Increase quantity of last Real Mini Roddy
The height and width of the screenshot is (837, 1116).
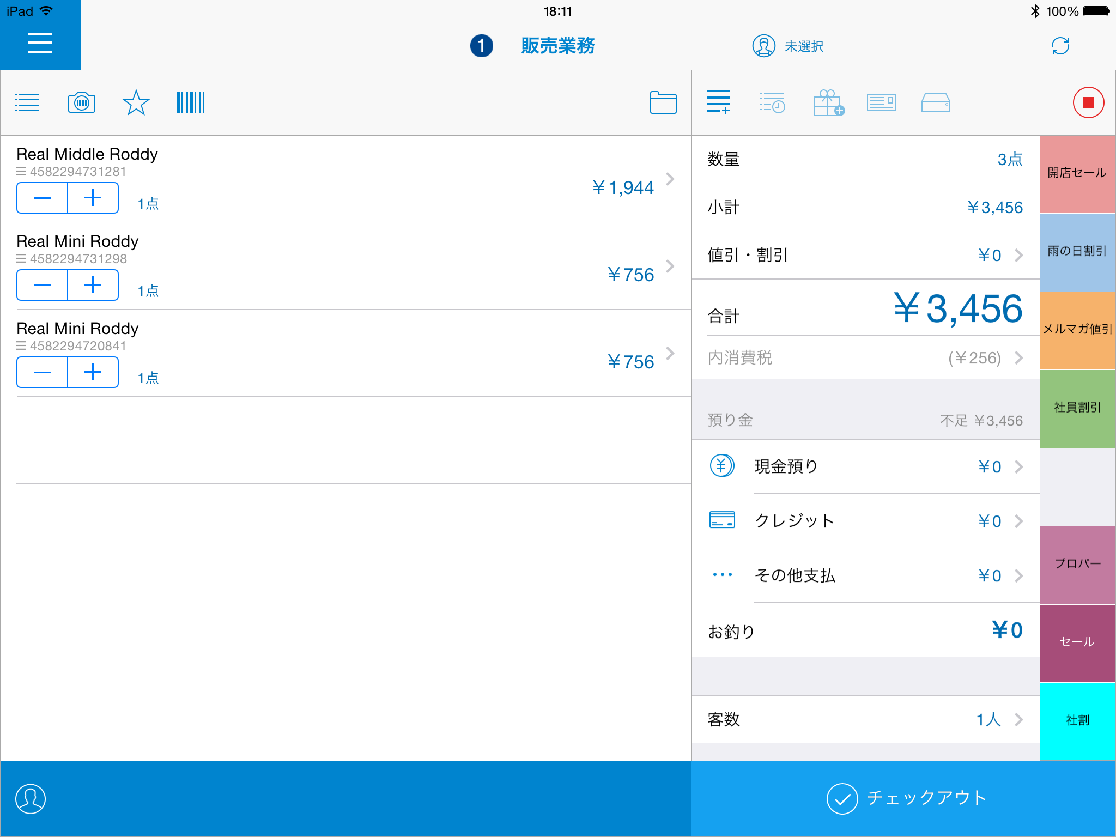tap(93, 372)
